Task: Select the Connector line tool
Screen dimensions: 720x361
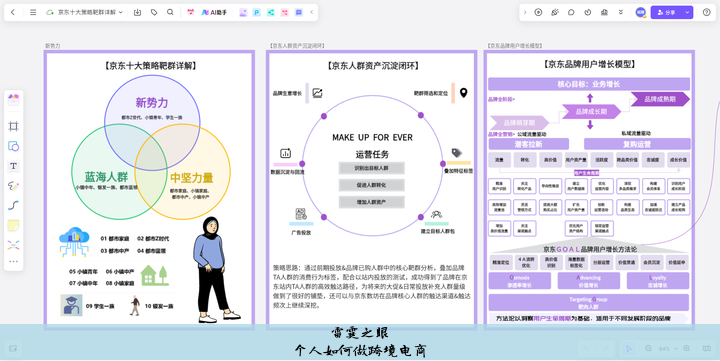Action: click(x=13, y=205)
